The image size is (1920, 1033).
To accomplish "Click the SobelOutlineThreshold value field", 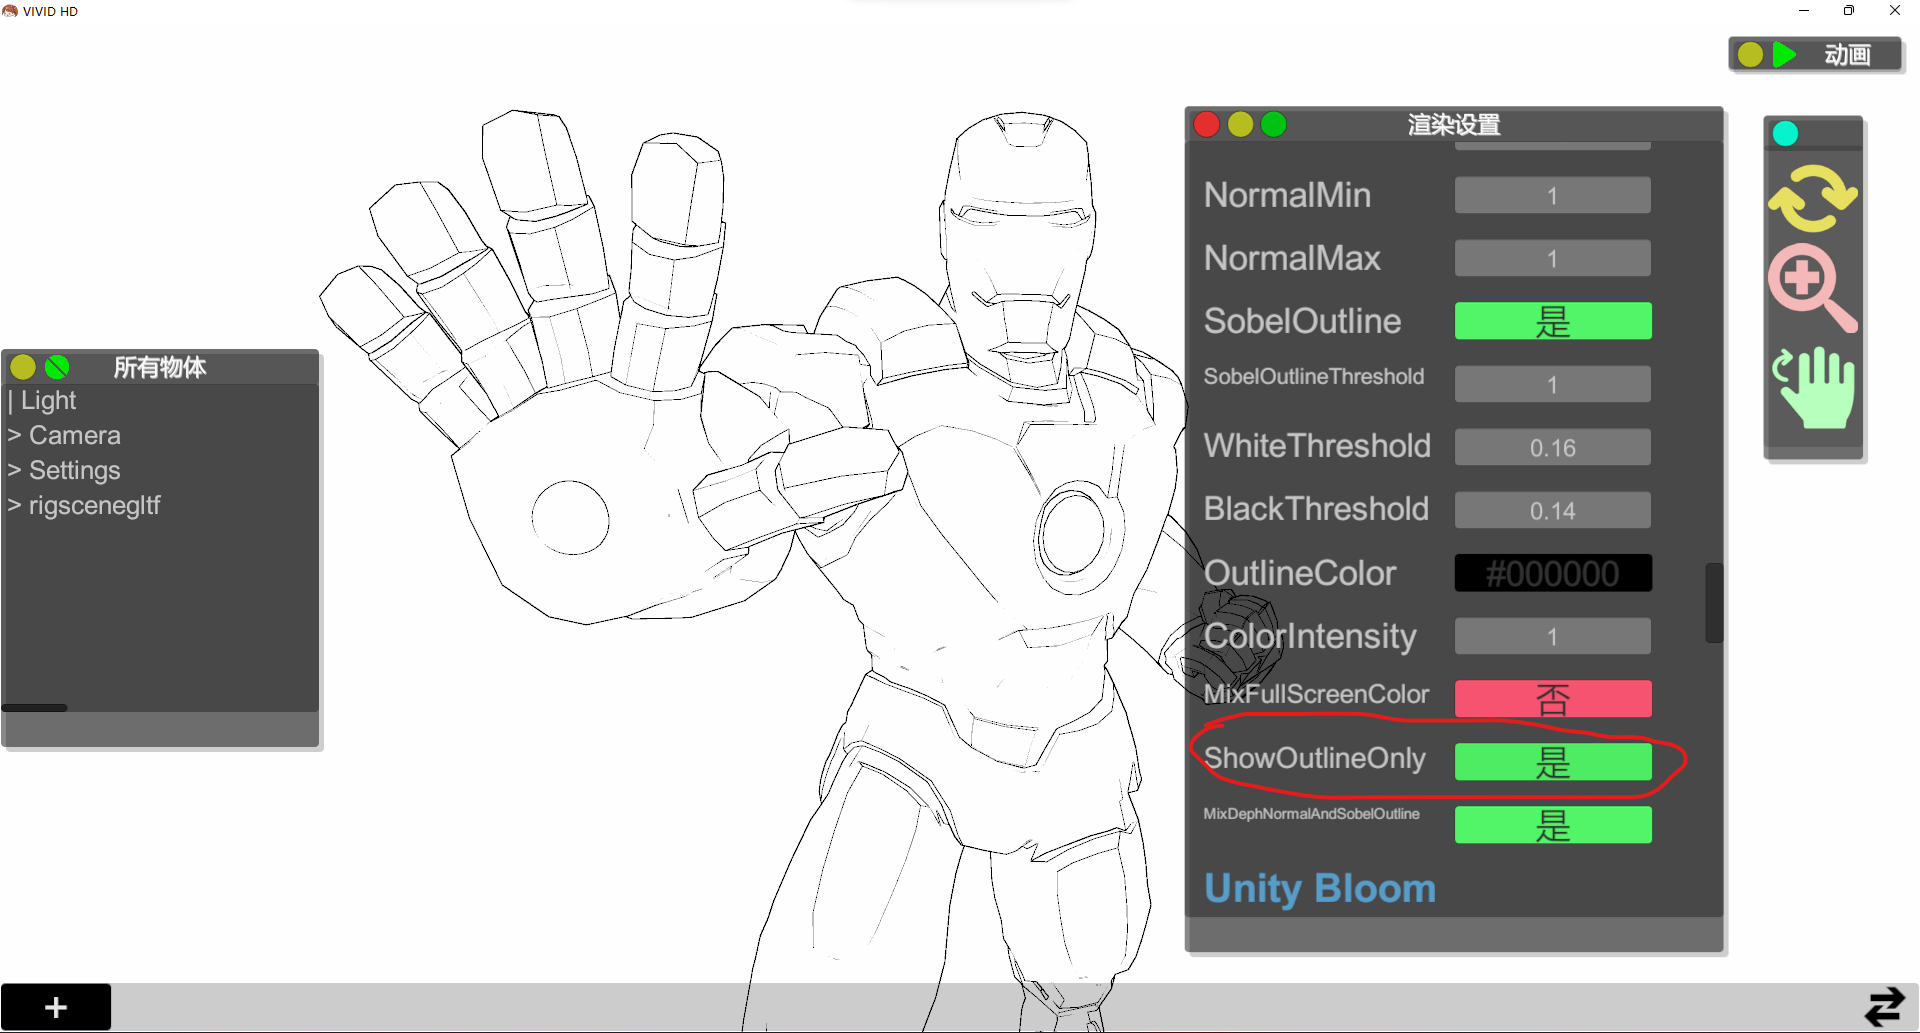I will click(1552, 384).
